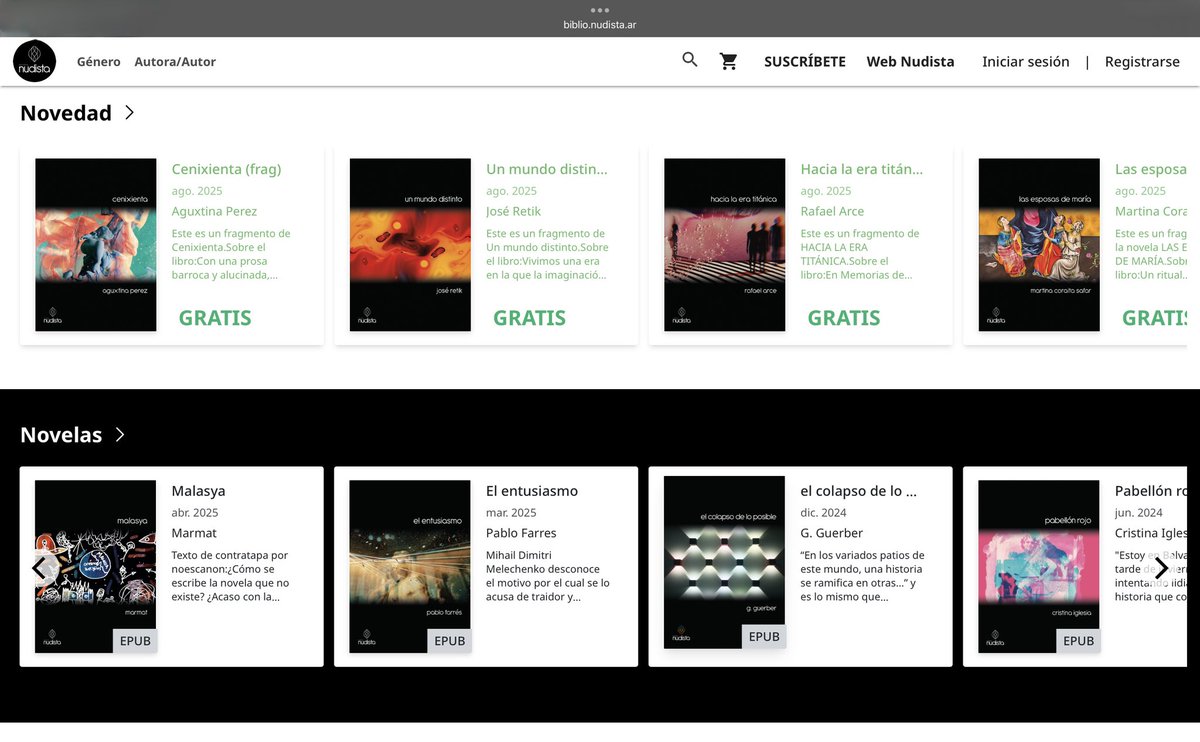This screenshot has height=742, width=1200.
Task: Open the shopping cart icon
Action: point(729,60)
